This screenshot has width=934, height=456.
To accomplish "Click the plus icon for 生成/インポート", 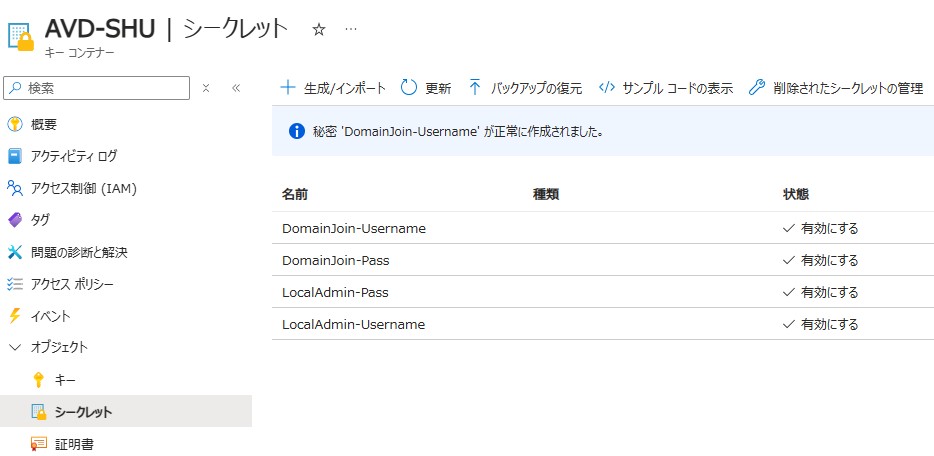I will [x=288, y=88].
